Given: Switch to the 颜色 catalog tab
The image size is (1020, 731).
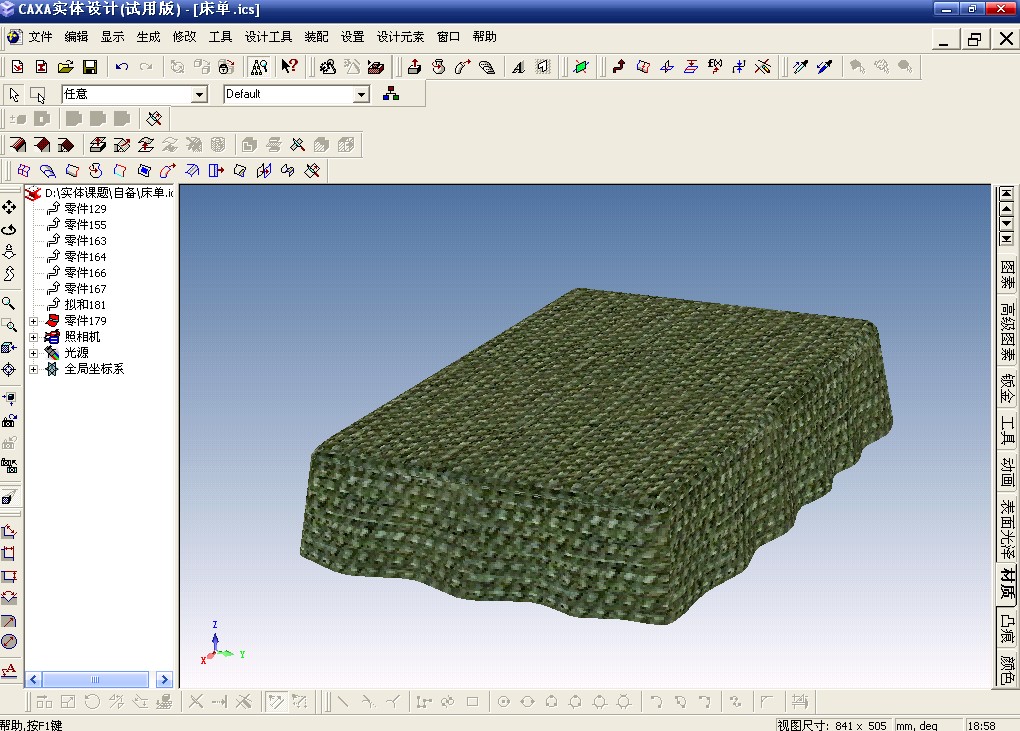Looking at the screenshot, I should click(1007, 670).
